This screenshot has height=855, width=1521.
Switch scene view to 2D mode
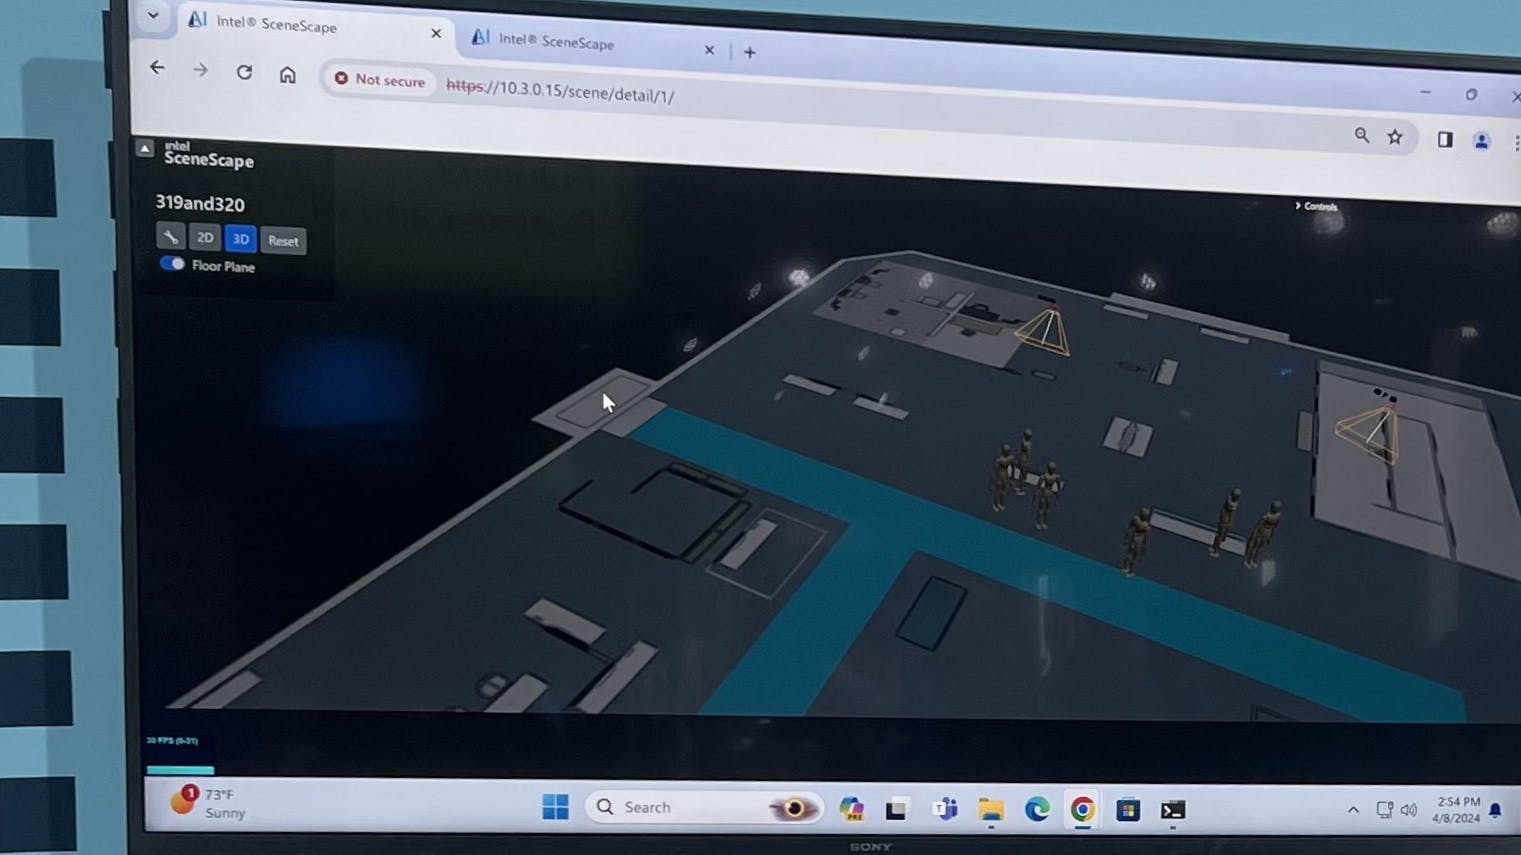tap(206, 237)
